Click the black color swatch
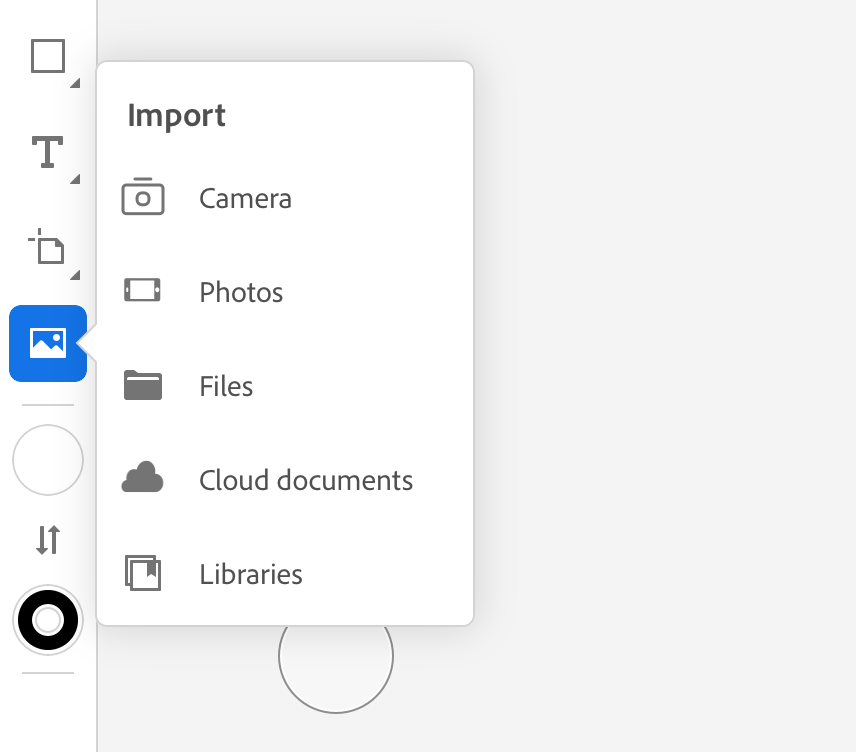Screen dimensions: 856x752 pyautogui.click(x=47, y=620)
